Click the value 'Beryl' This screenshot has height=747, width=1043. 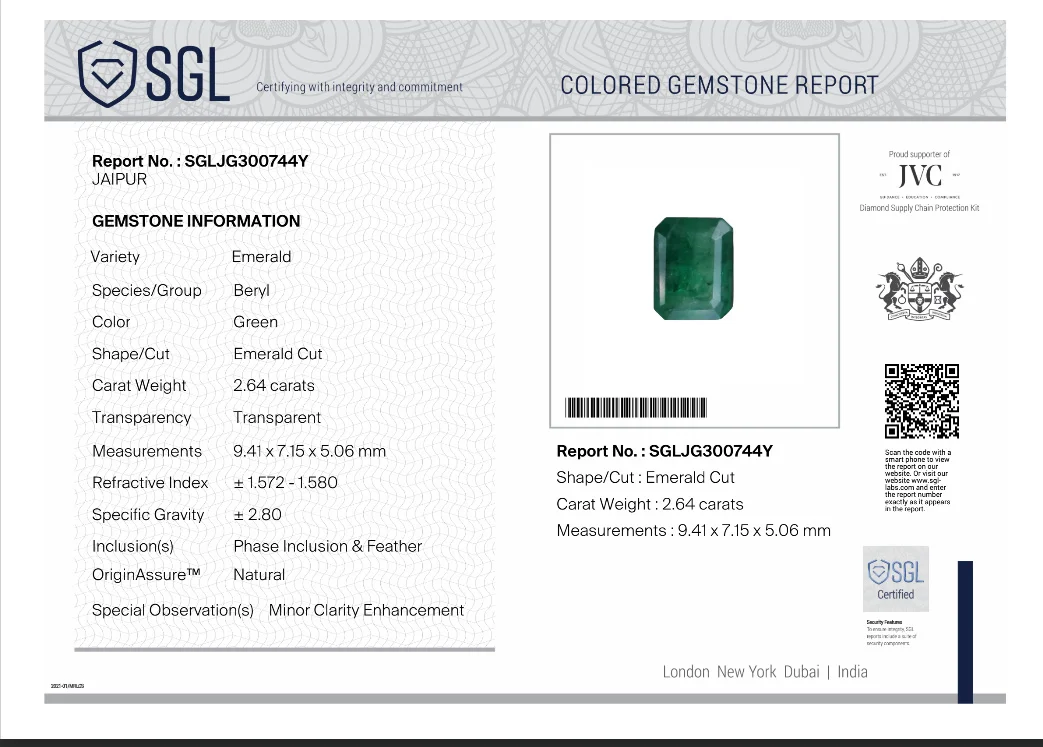tap(251, 291)
